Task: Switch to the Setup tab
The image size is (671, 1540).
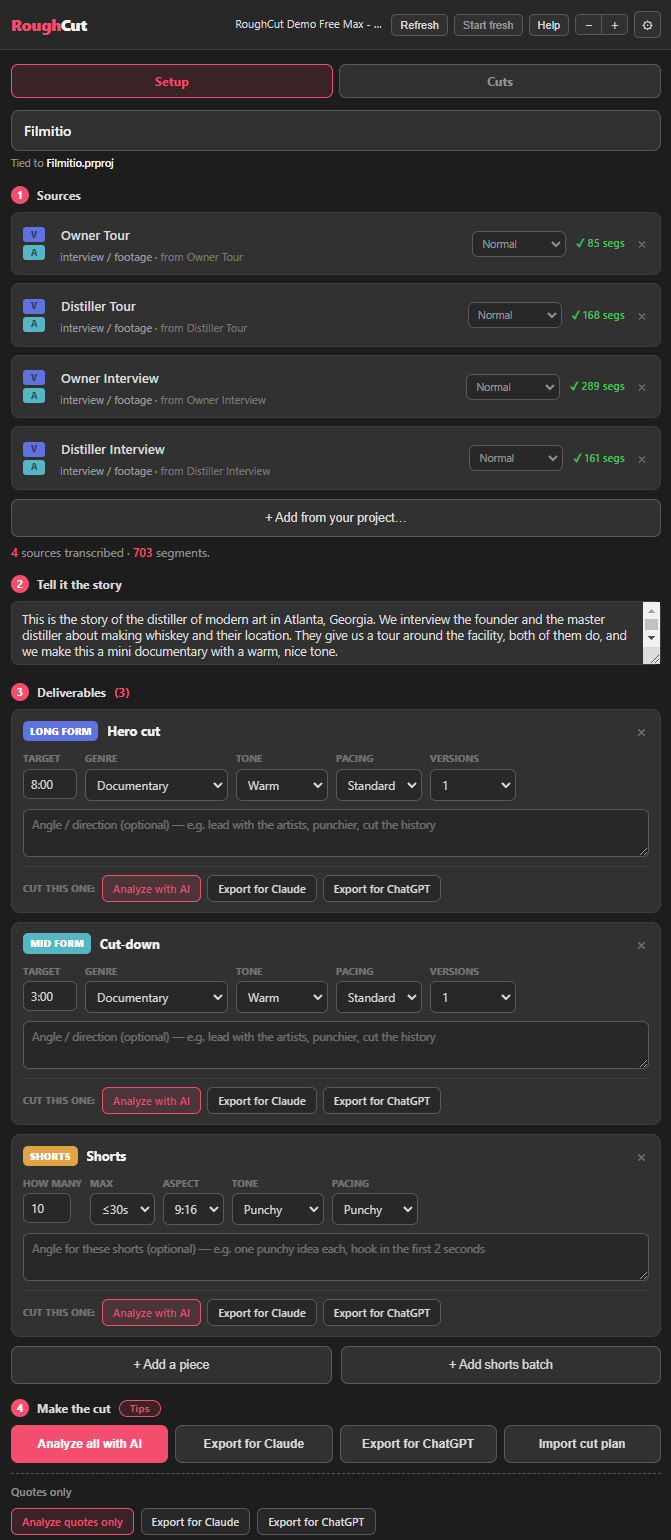Action: coord(172,81)
